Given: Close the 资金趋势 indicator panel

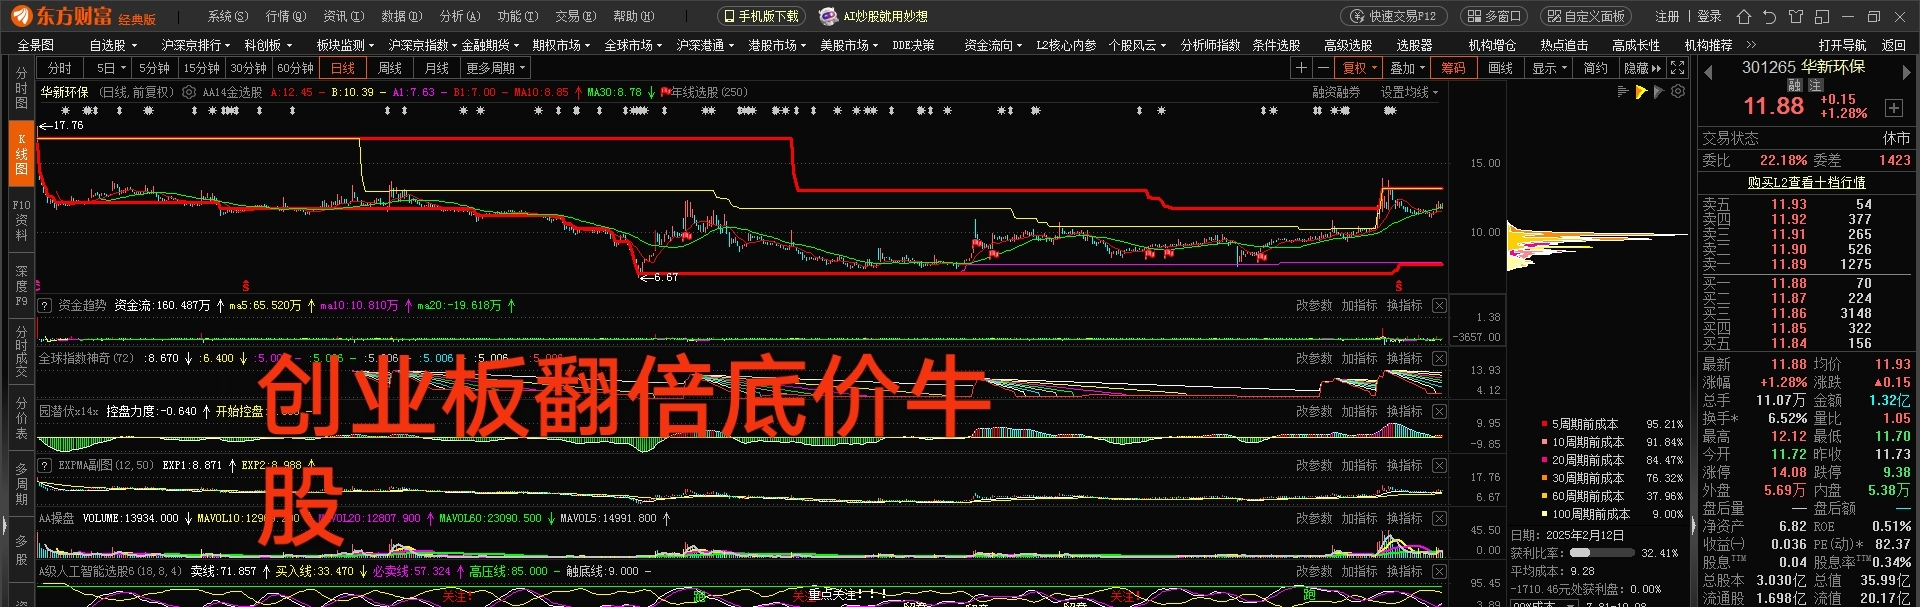Looking at the screenshot, I should [x=1439, y=305].
